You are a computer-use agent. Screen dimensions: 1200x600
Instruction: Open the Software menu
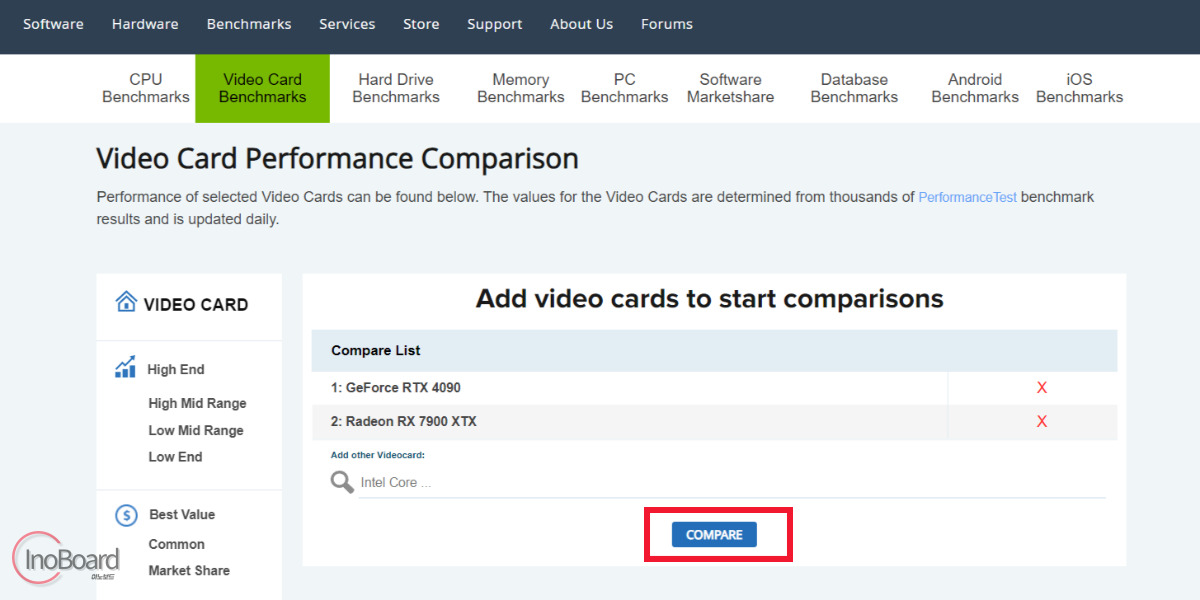(53, 24)
